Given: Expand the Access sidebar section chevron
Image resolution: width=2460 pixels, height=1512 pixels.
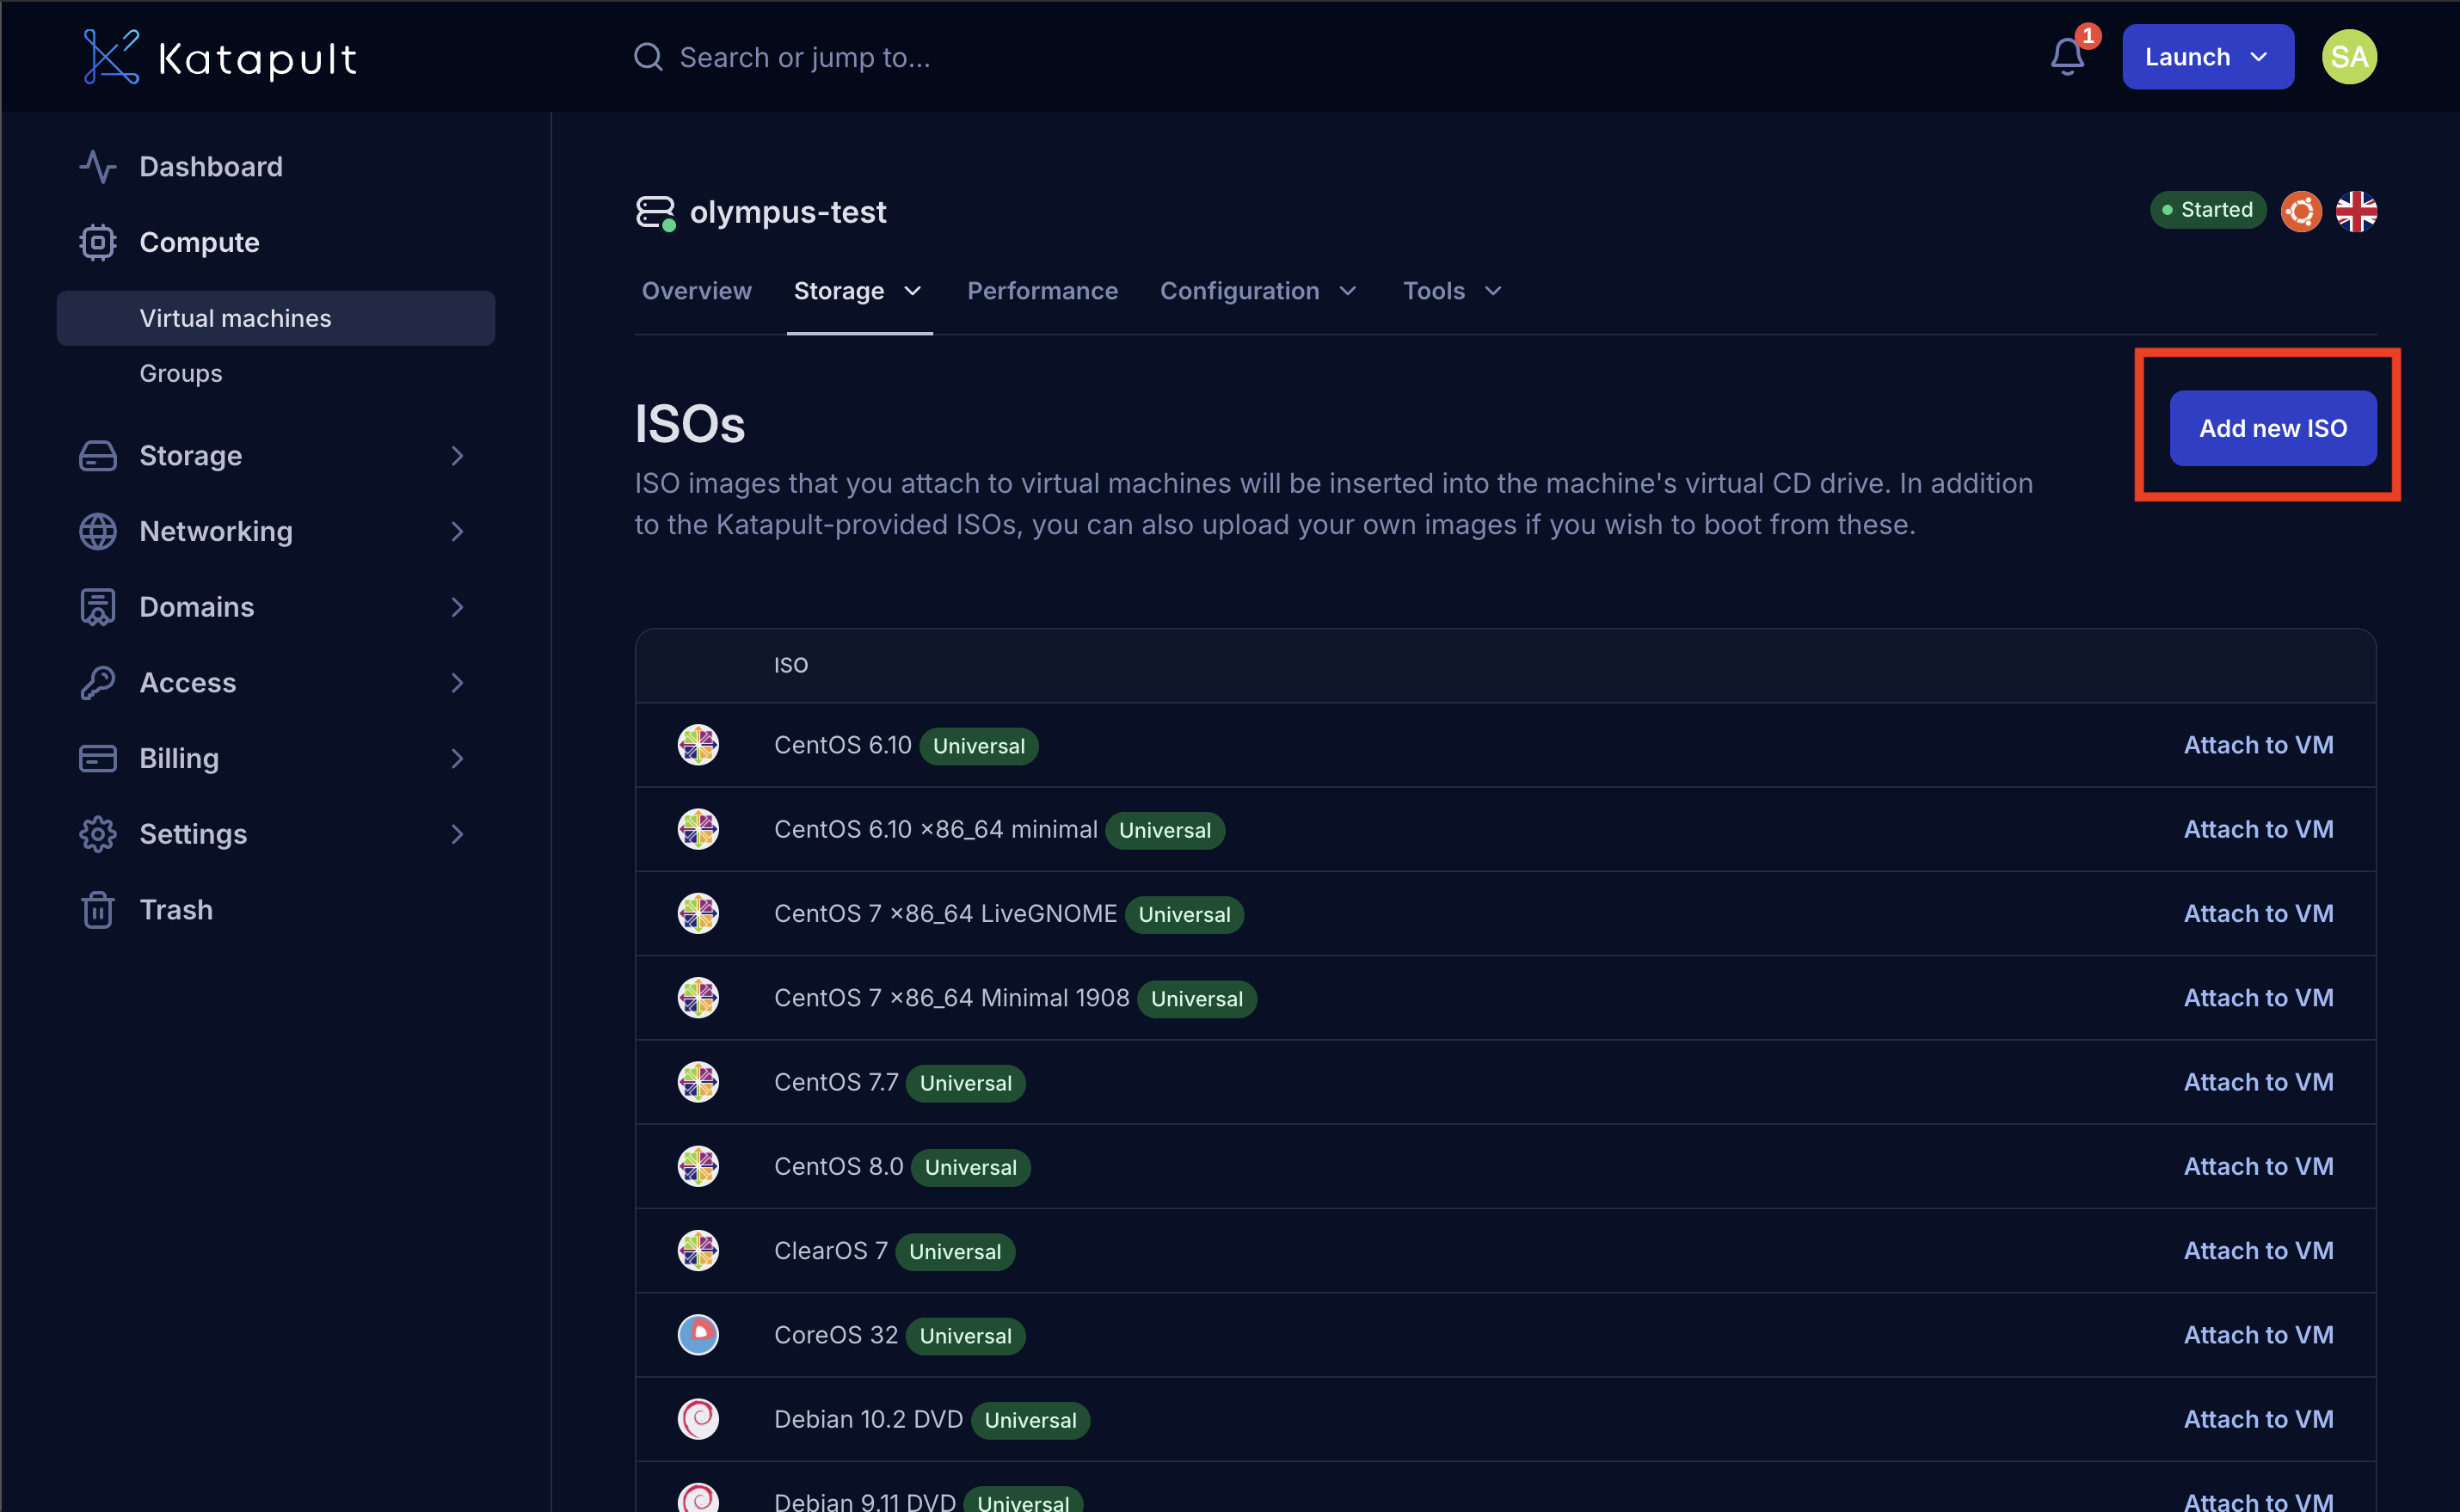Looking at the screenshot, I should pyautogui.click(x=456, y=683).
